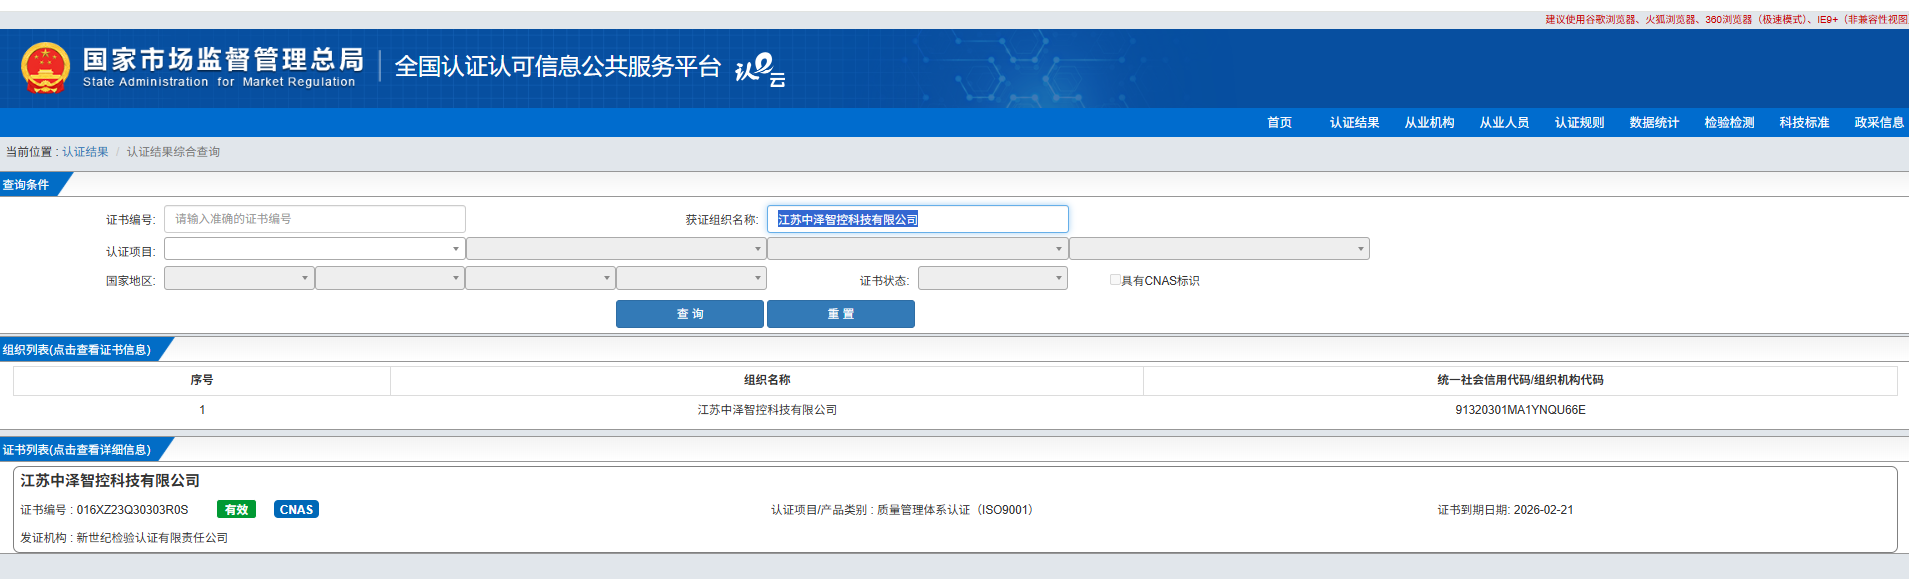Viewport: 1909px width, 579px height.
Task: Enable the 具有CNAS标识 checkbox
Action: click(1115, 280)
